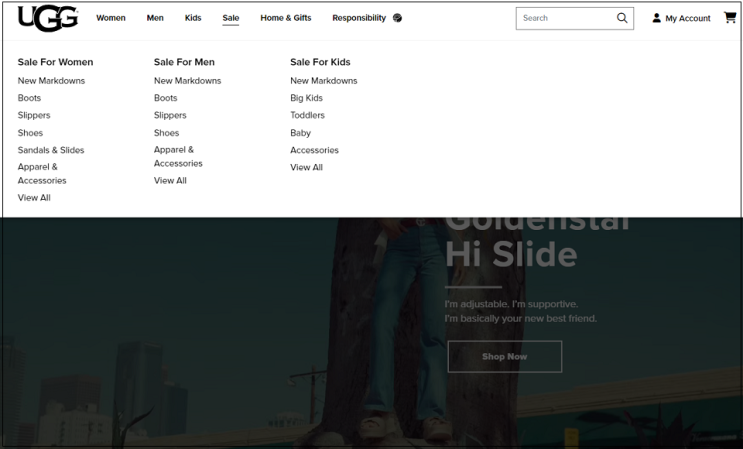This screenshot has height=449, width=743.
Task: Open the Men menu
Action: click(155, 18)
